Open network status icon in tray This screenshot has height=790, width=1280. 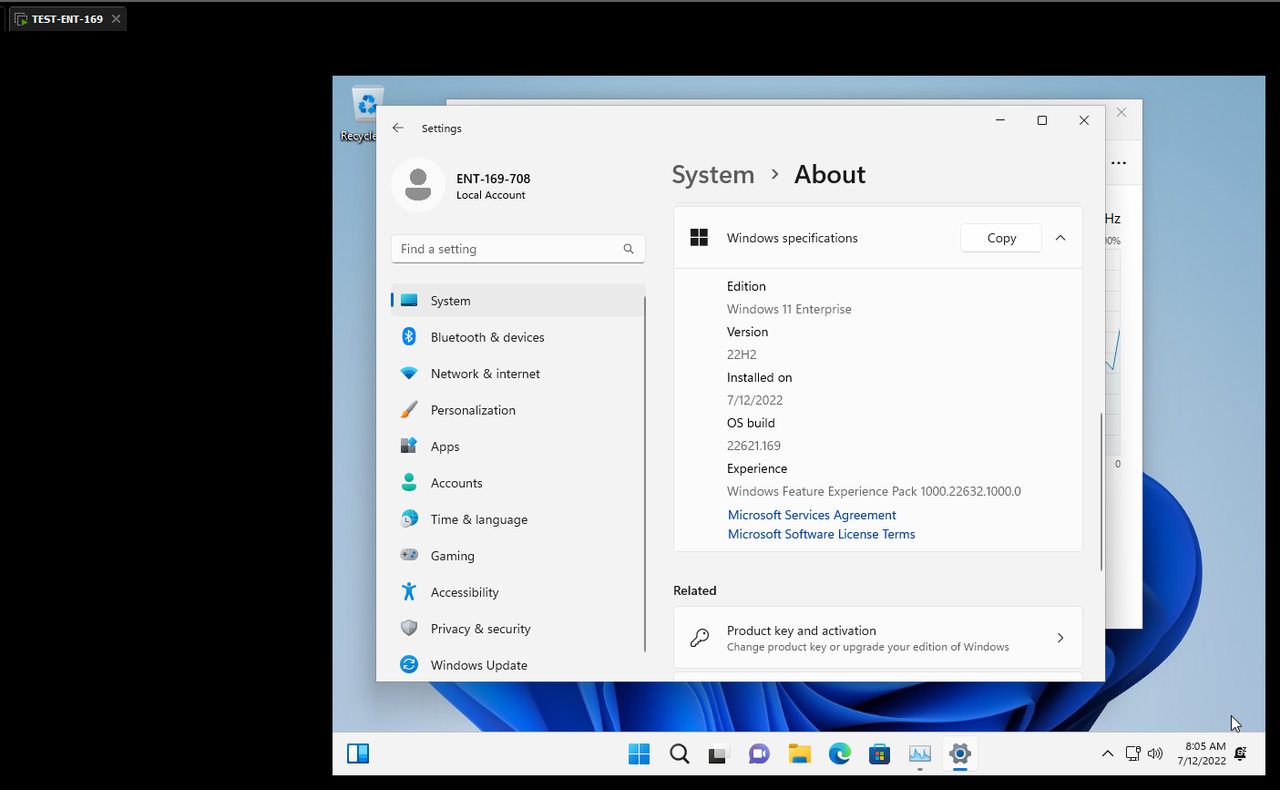pyautogui.click(x=1134, y=754)
